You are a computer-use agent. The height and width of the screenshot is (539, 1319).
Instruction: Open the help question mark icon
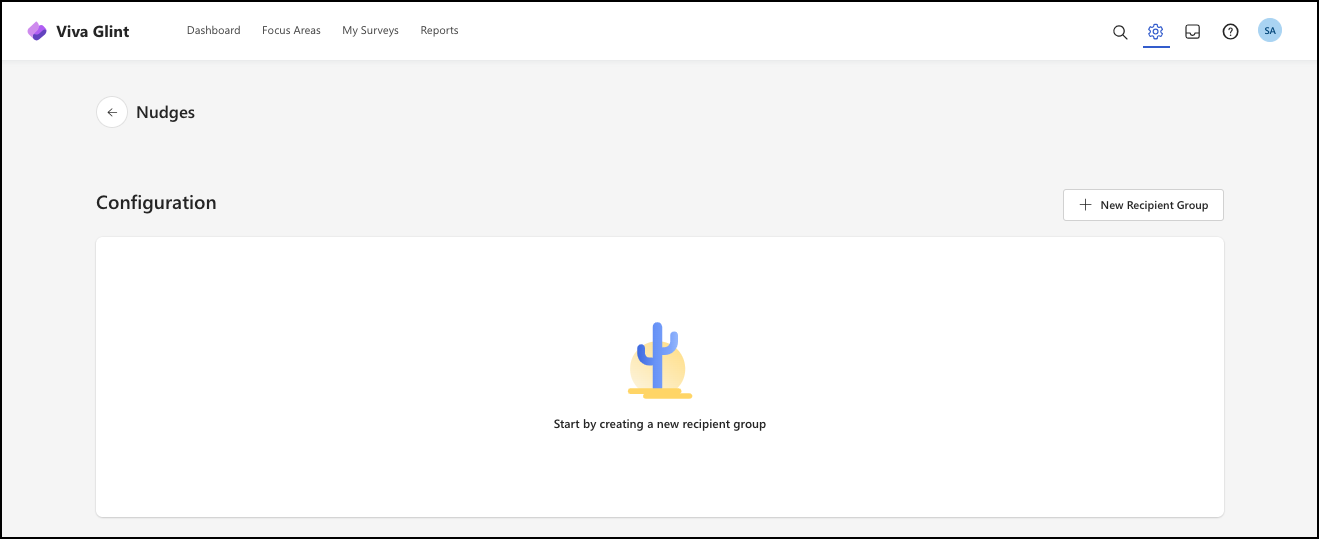tap(1231, 32)
